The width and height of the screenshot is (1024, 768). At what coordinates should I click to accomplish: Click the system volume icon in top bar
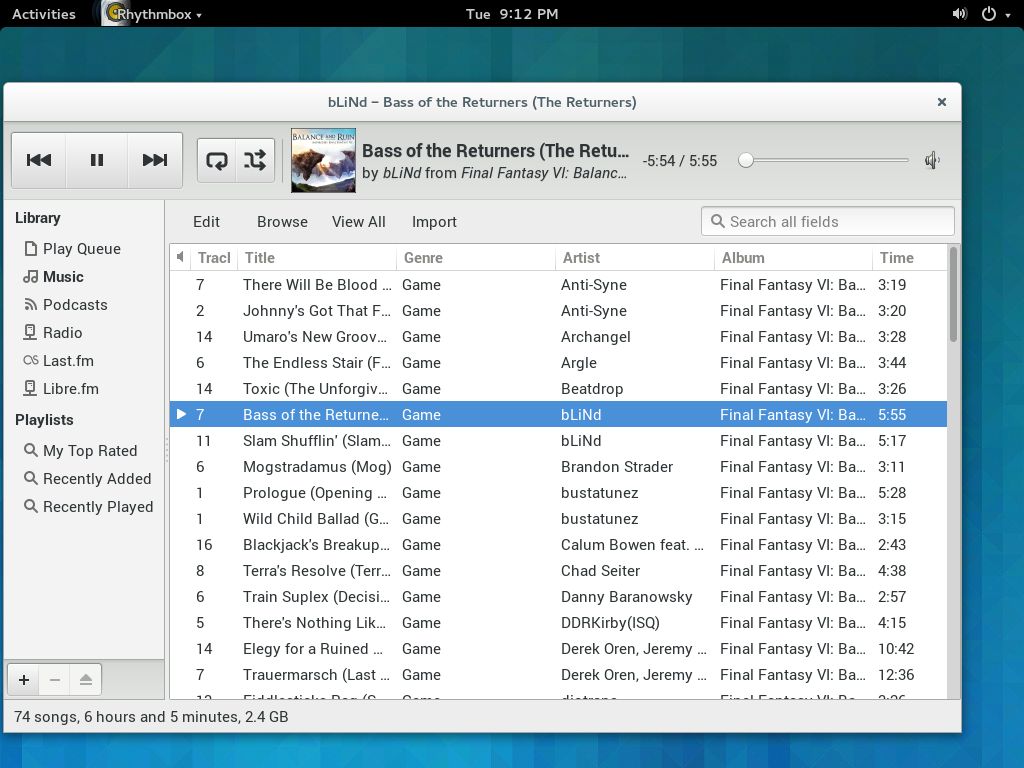pos(960,14)
